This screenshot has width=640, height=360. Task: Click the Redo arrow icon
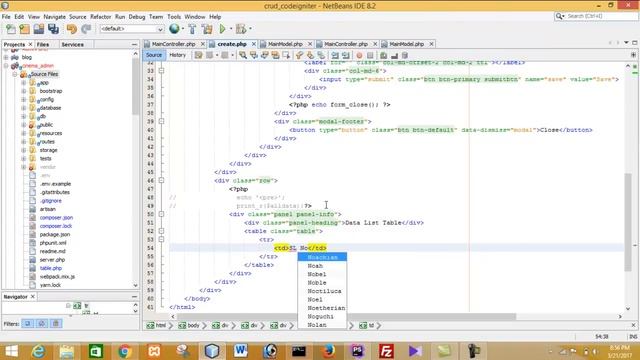pyautogui.click(x=86, y=29)
